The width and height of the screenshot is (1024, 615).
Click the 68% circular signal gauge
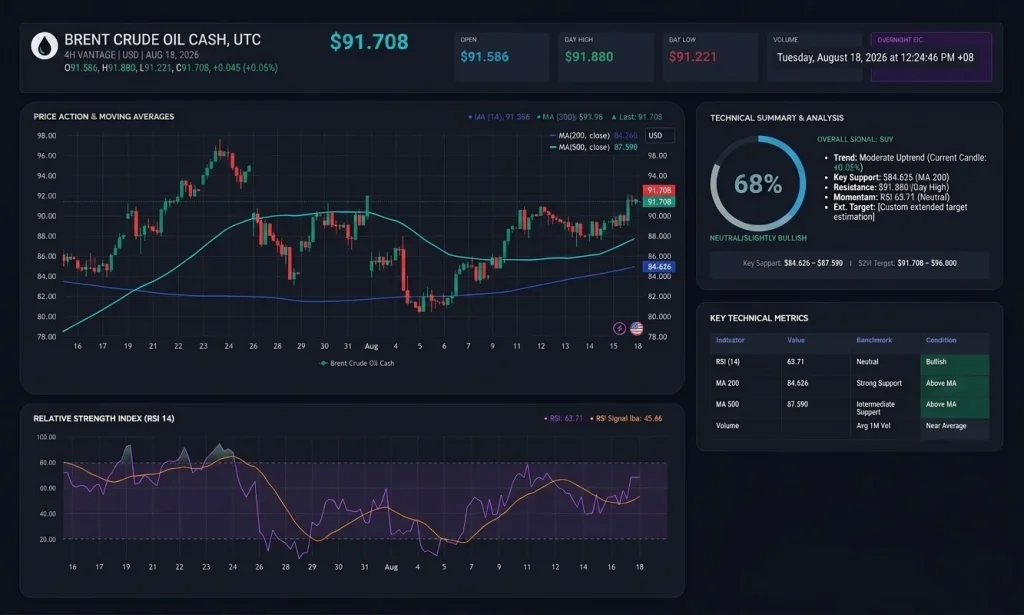(758, 183)
